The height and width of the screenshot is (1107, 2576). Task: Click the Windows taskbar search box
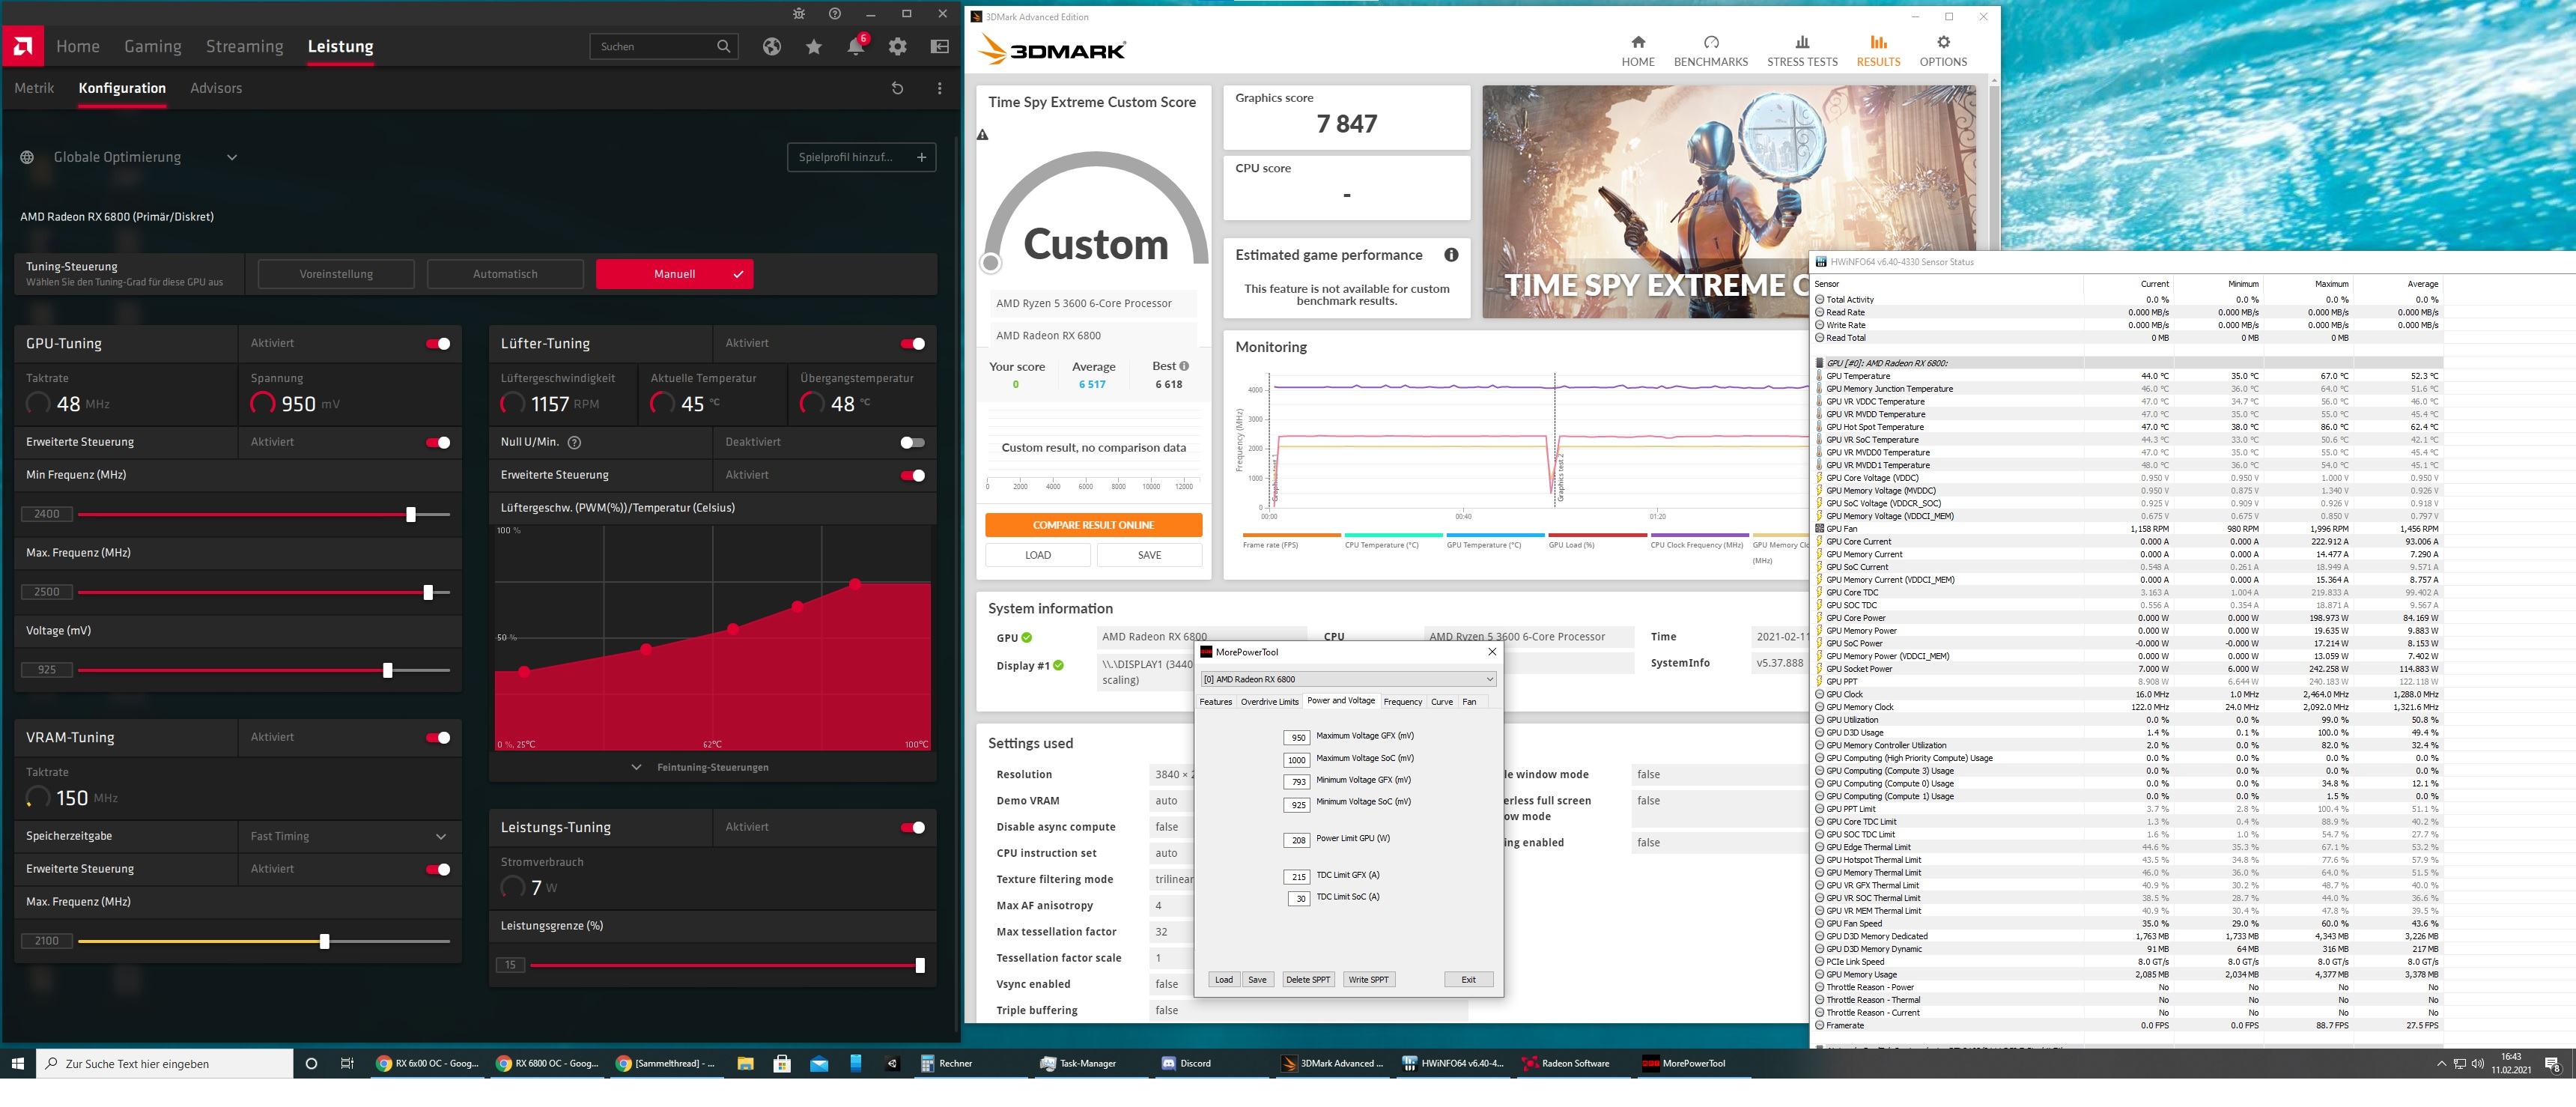tap(165, 1063)
